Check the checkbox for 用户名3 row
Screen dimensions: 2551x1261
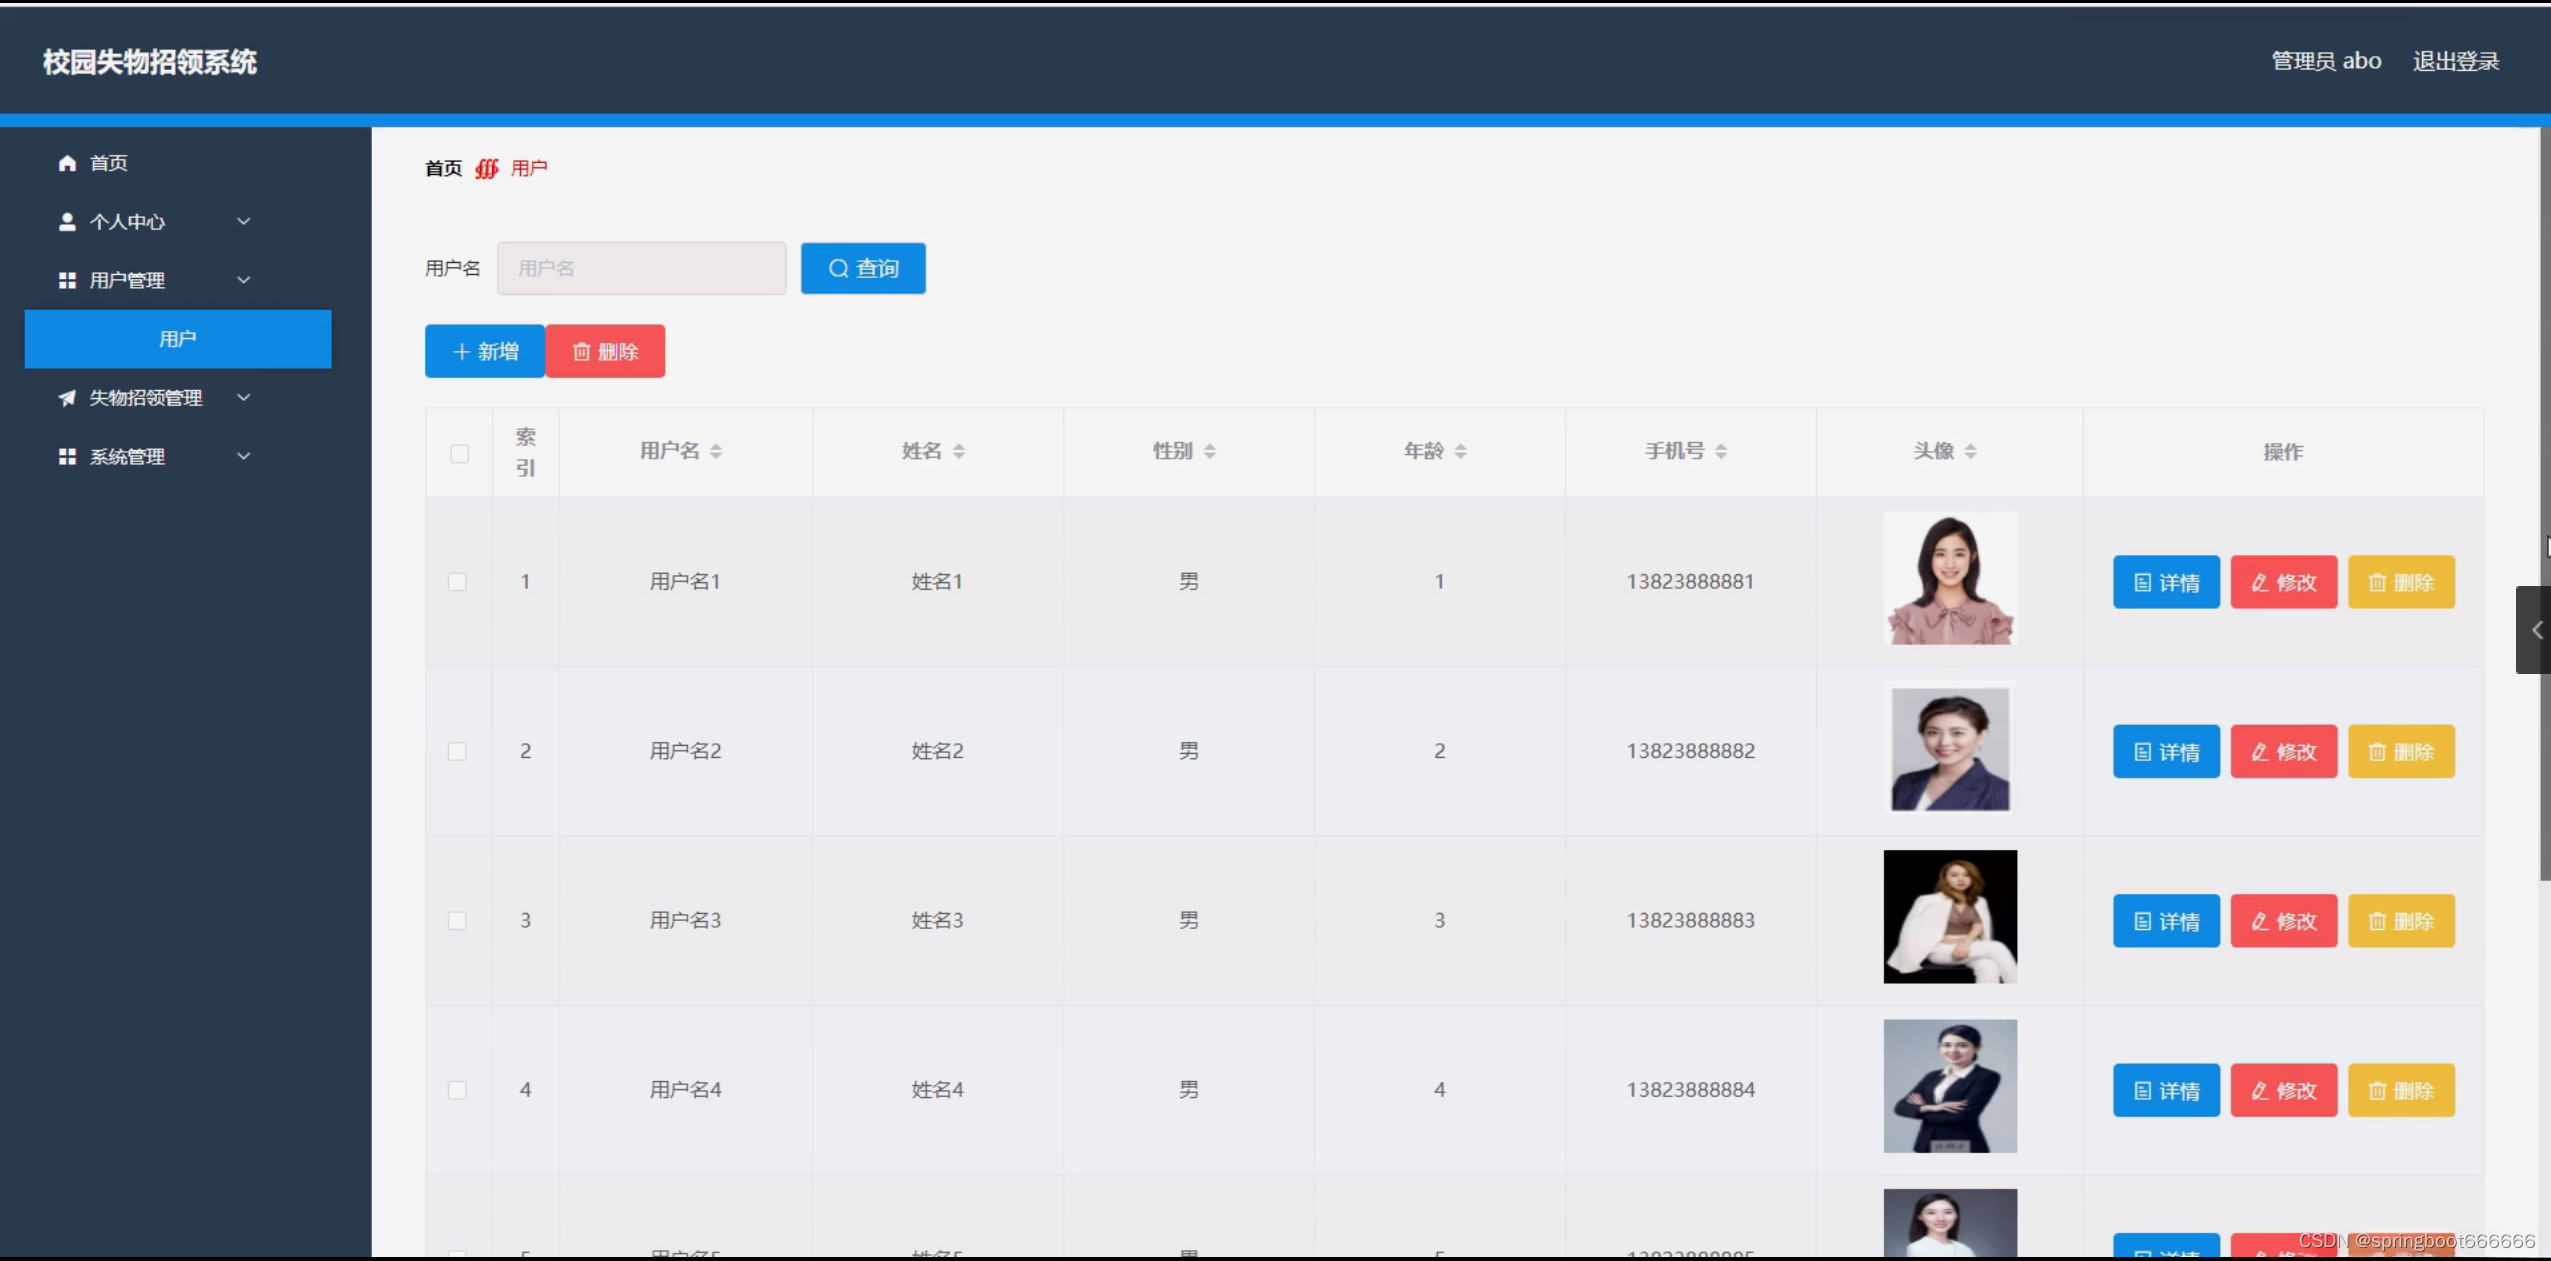457,921
